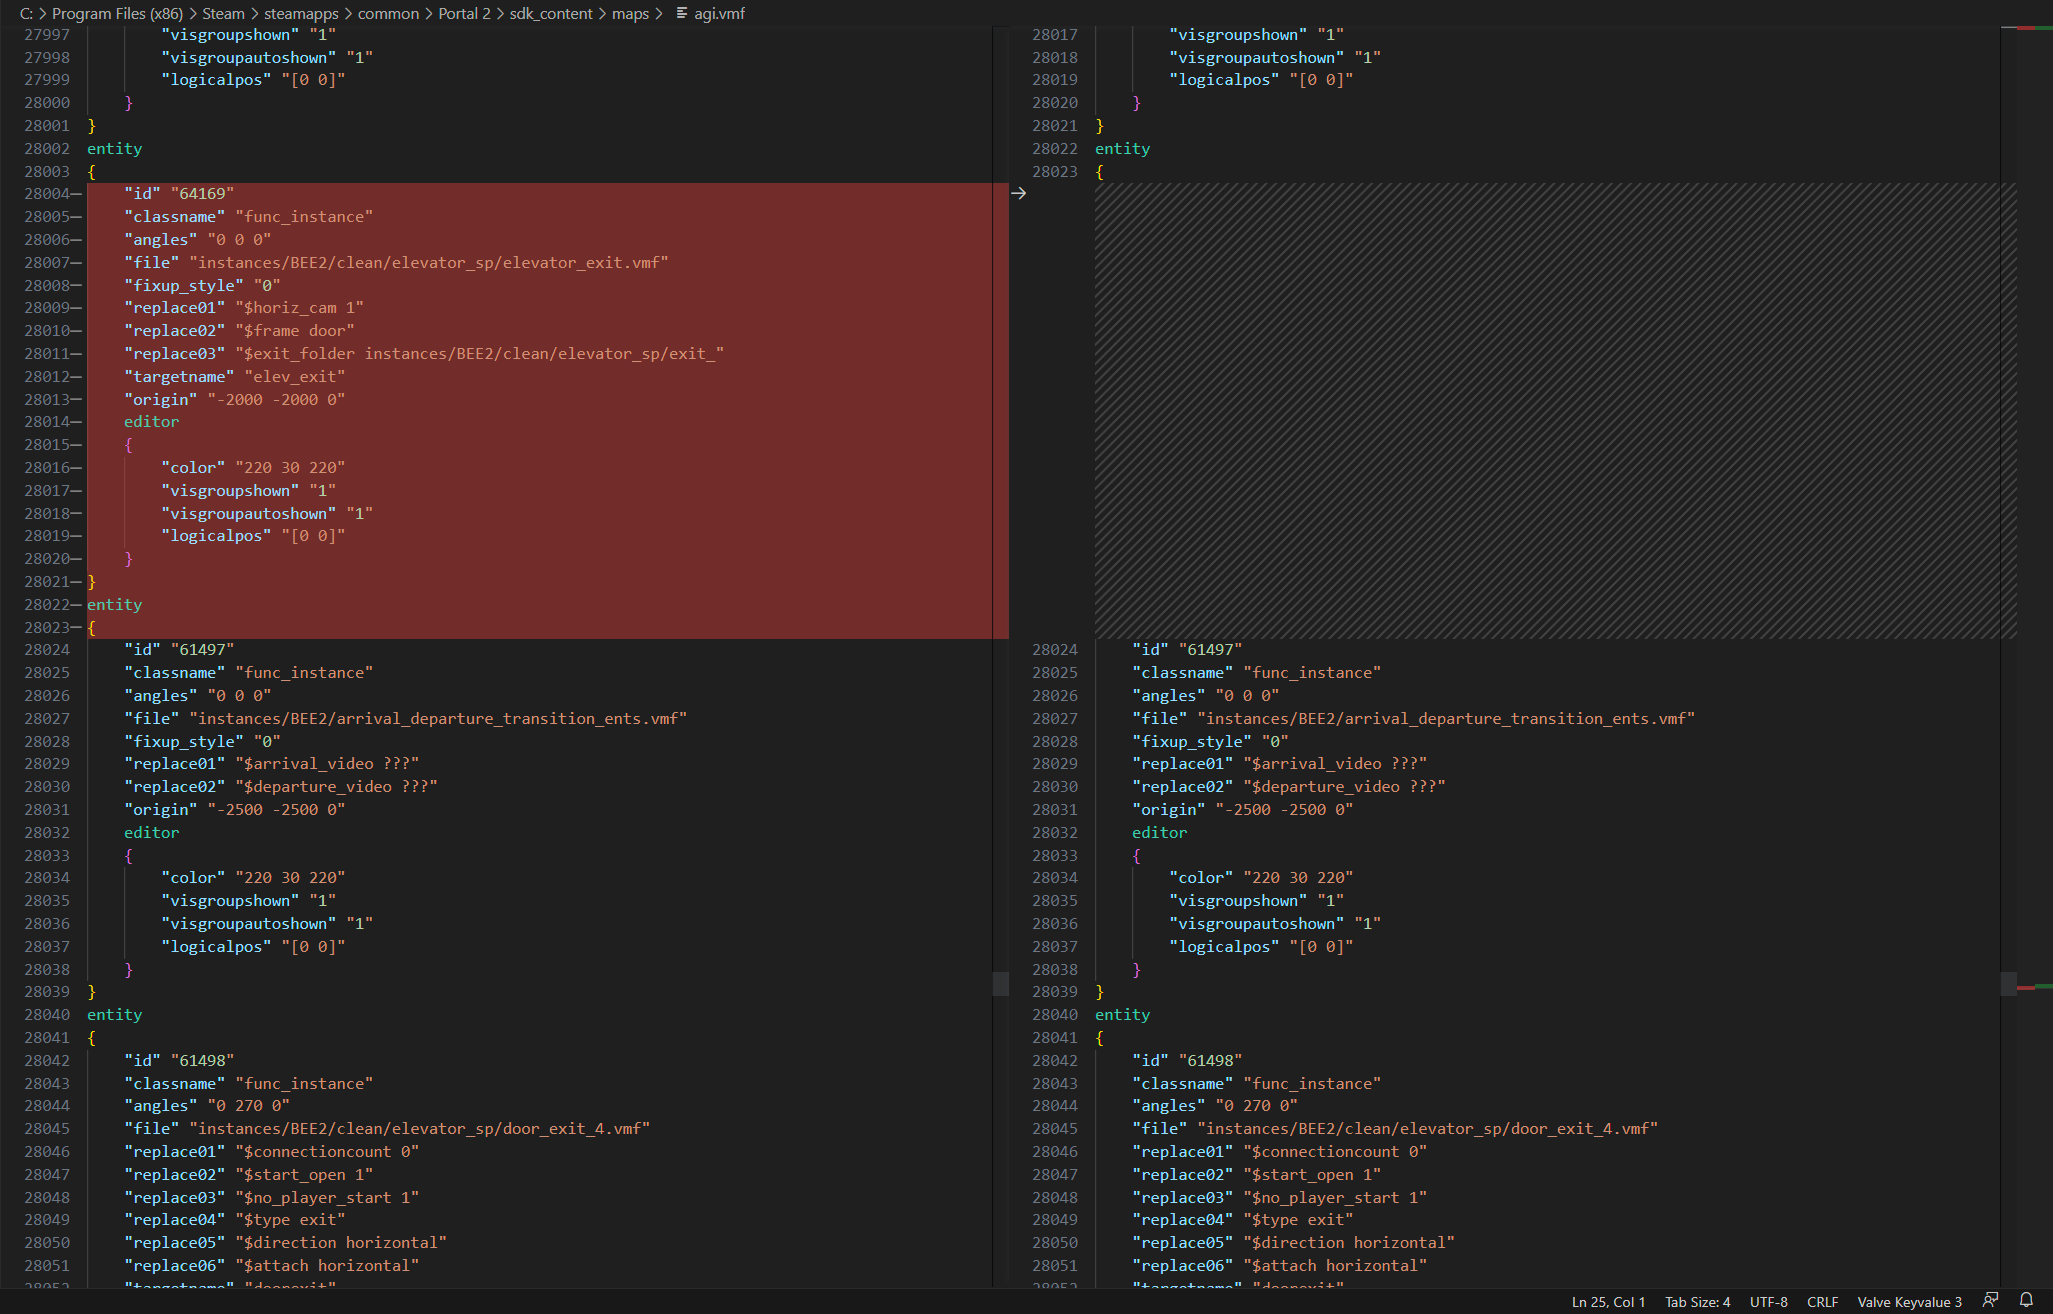
Task: Open the 'common' breadcrumb dropdown
Action: coord(388,13)
